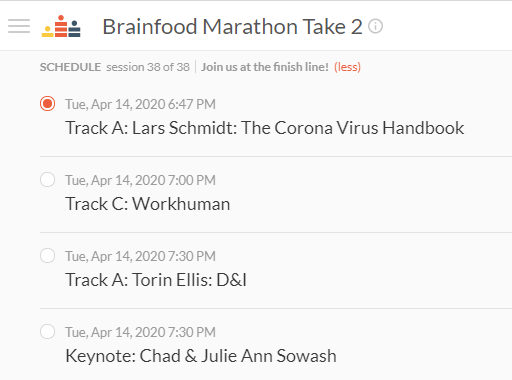Image resolution: width=512 pixels, height=380 pixels.
Task: Select the Torin Ellis: D&I radio button
Action: tap(47, 256)
